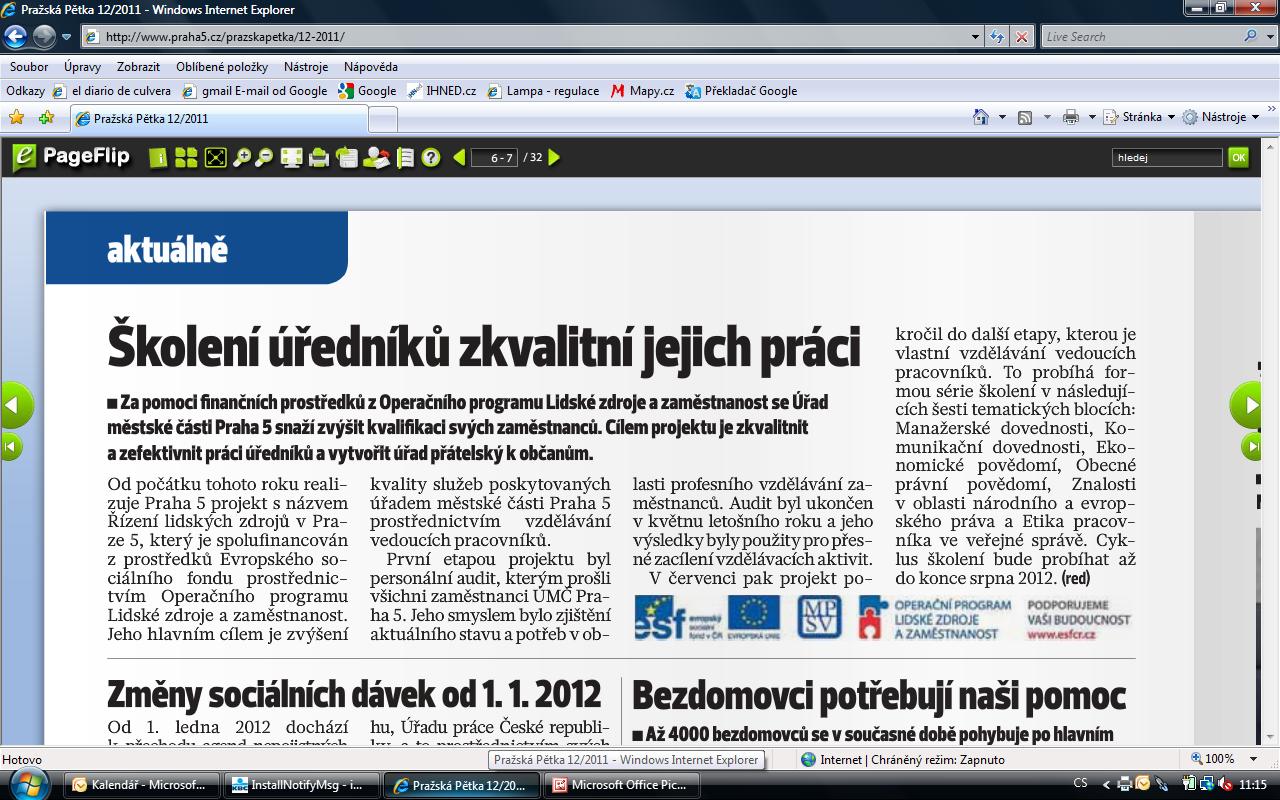Screen dimensions: 1280x800
Task: Click the Favorites Center star icon
Action: pyautogui.click(x=16, y=118)
